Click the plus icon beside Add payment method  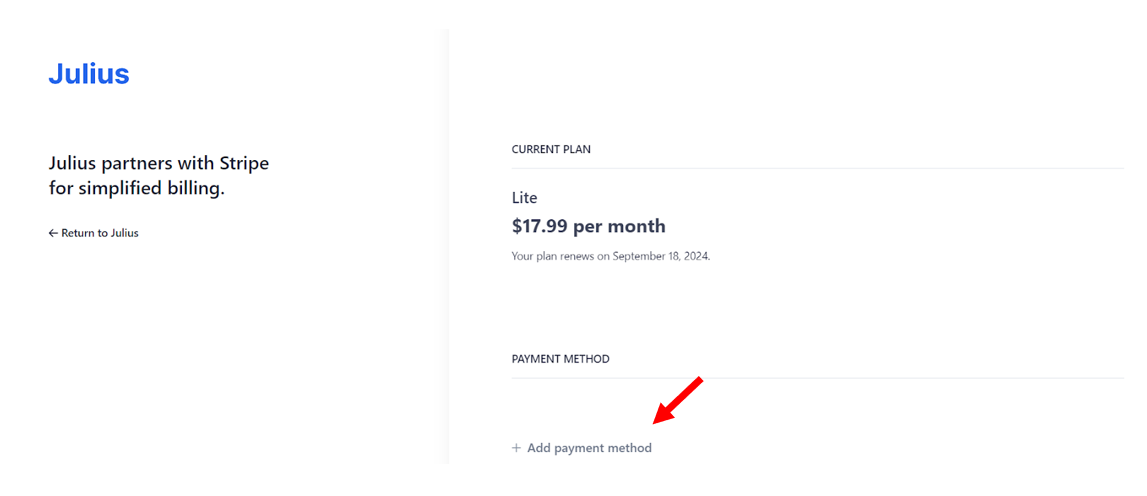(516, 448)
